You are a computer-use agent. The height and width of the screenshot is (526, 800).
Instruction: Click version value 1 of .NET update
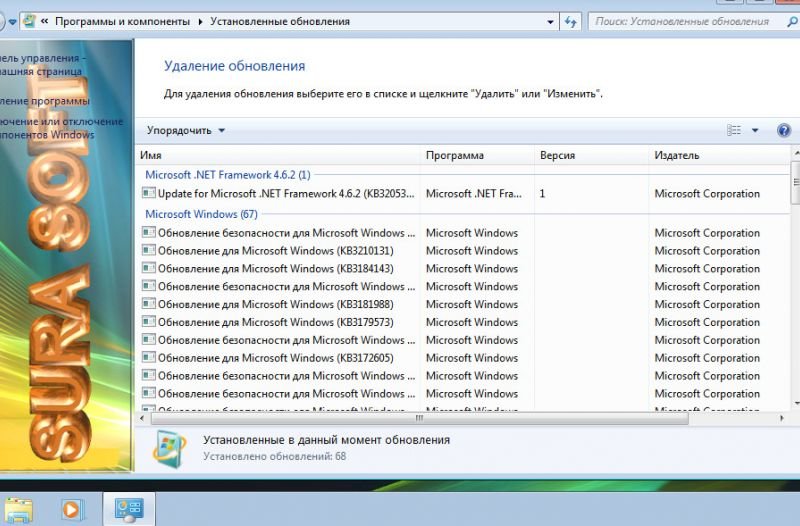(x=542, y=194)
